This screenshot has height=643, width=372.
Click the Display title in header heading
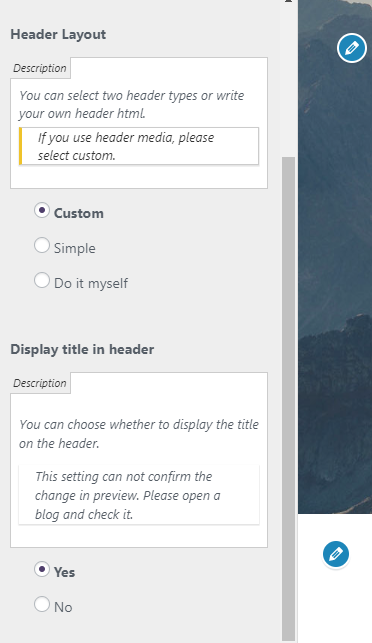tap(82, 349)
